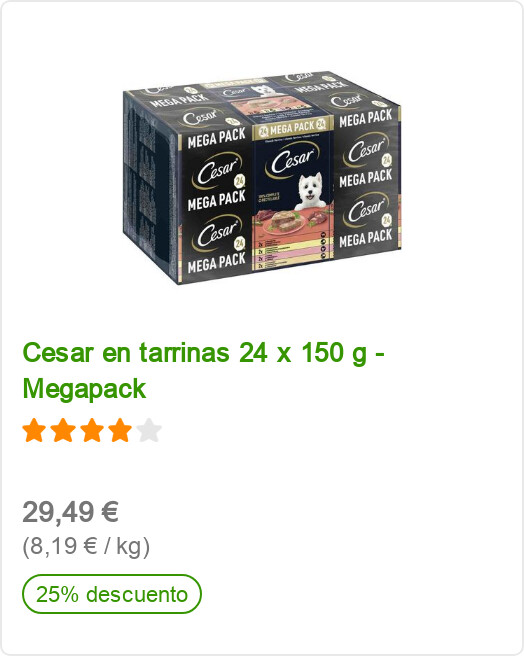Choose the third orange rating star
Image resolution: width=524 pixels, height=656 pixels.
[92, 430]
